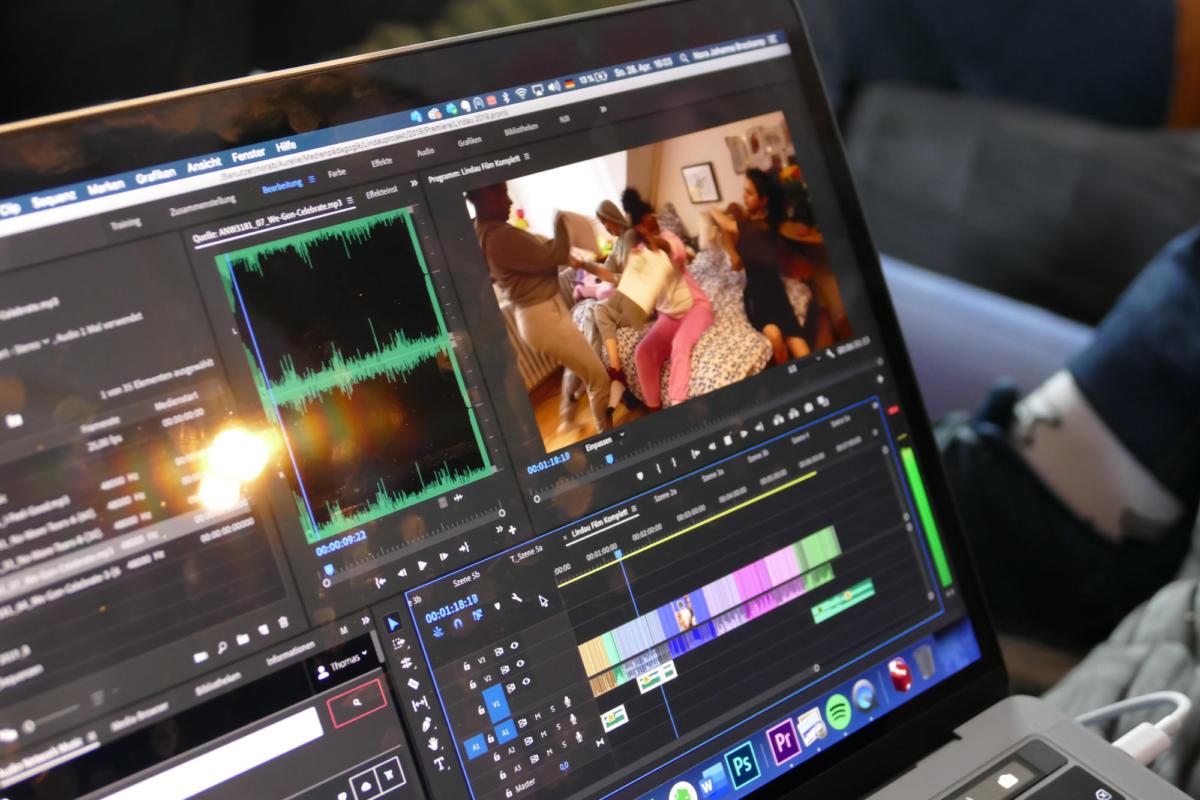Switch to the Farbe workspace tab
This screenshot has width=1200, height=800.
(x=336, y=174)
